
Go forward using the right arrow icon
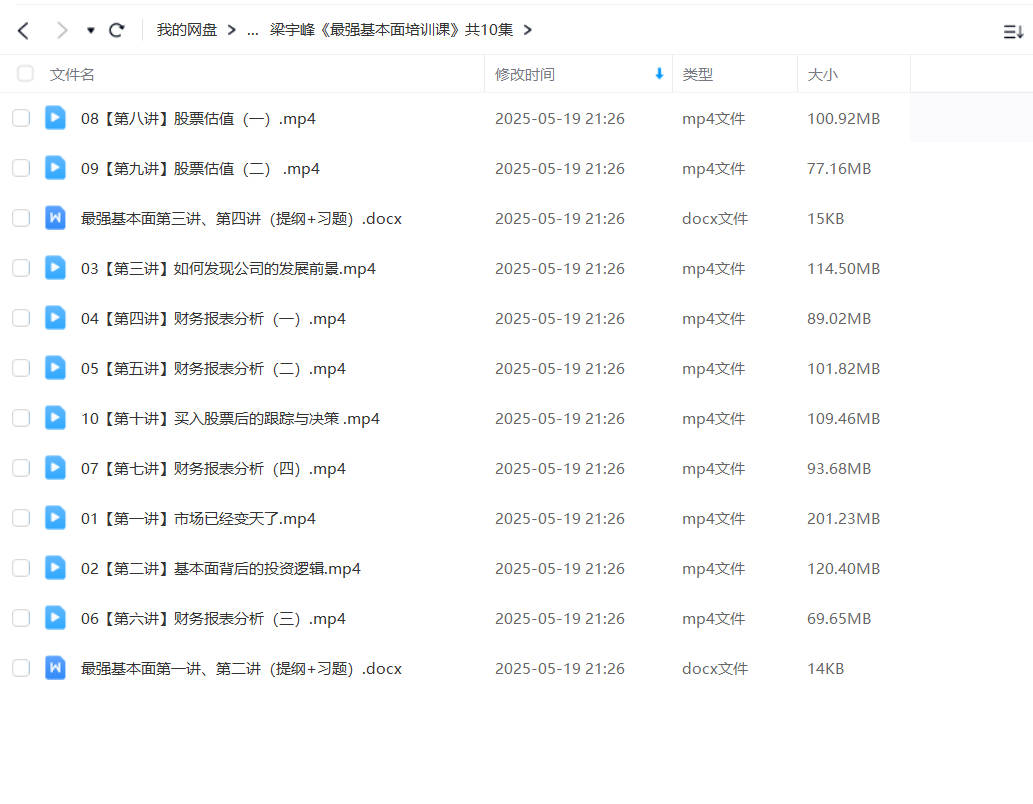(x=62, y=30)
